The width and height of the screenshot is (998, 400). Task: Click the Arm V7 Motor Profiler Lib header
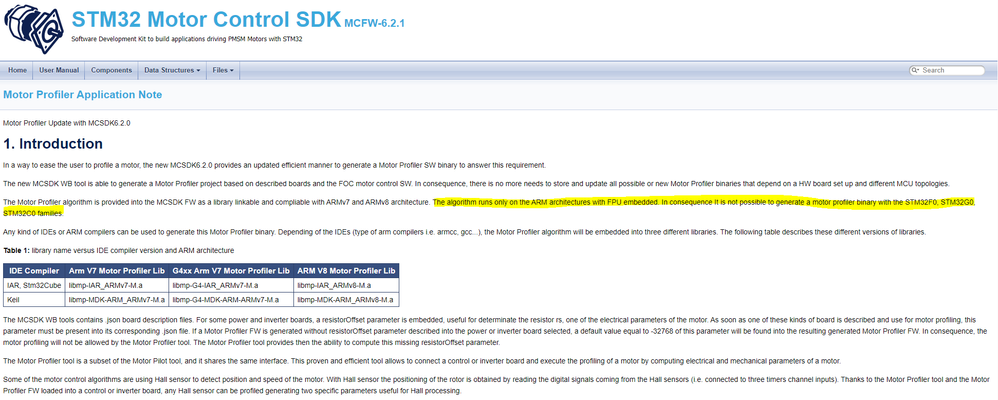(x=116, y=271)
